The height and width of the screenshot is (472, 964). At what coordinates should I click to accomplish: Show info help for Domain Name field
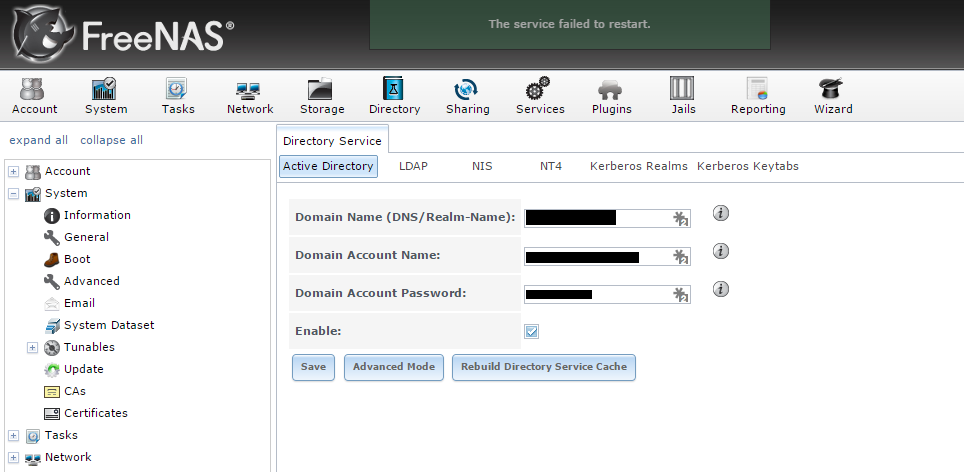tap(721, 213)
